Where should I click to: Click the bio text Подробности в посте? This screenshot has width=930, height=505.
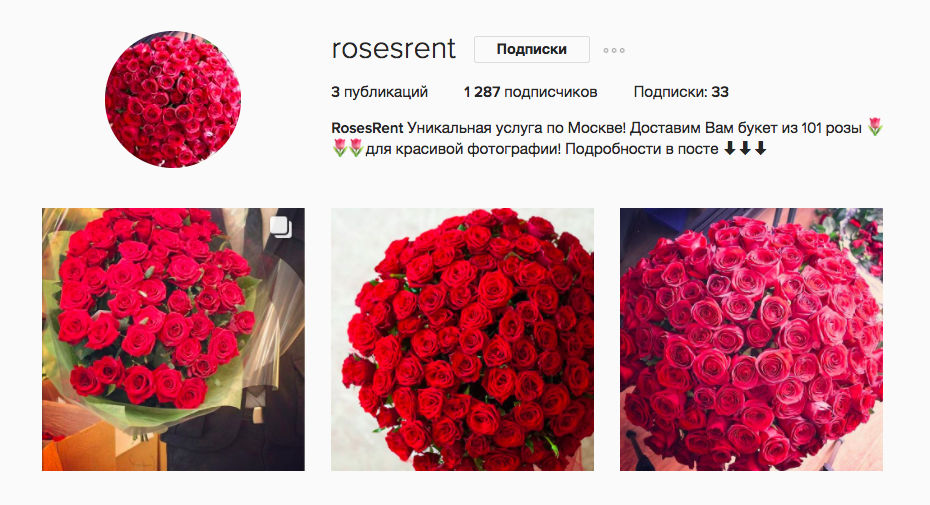point(642,149)
